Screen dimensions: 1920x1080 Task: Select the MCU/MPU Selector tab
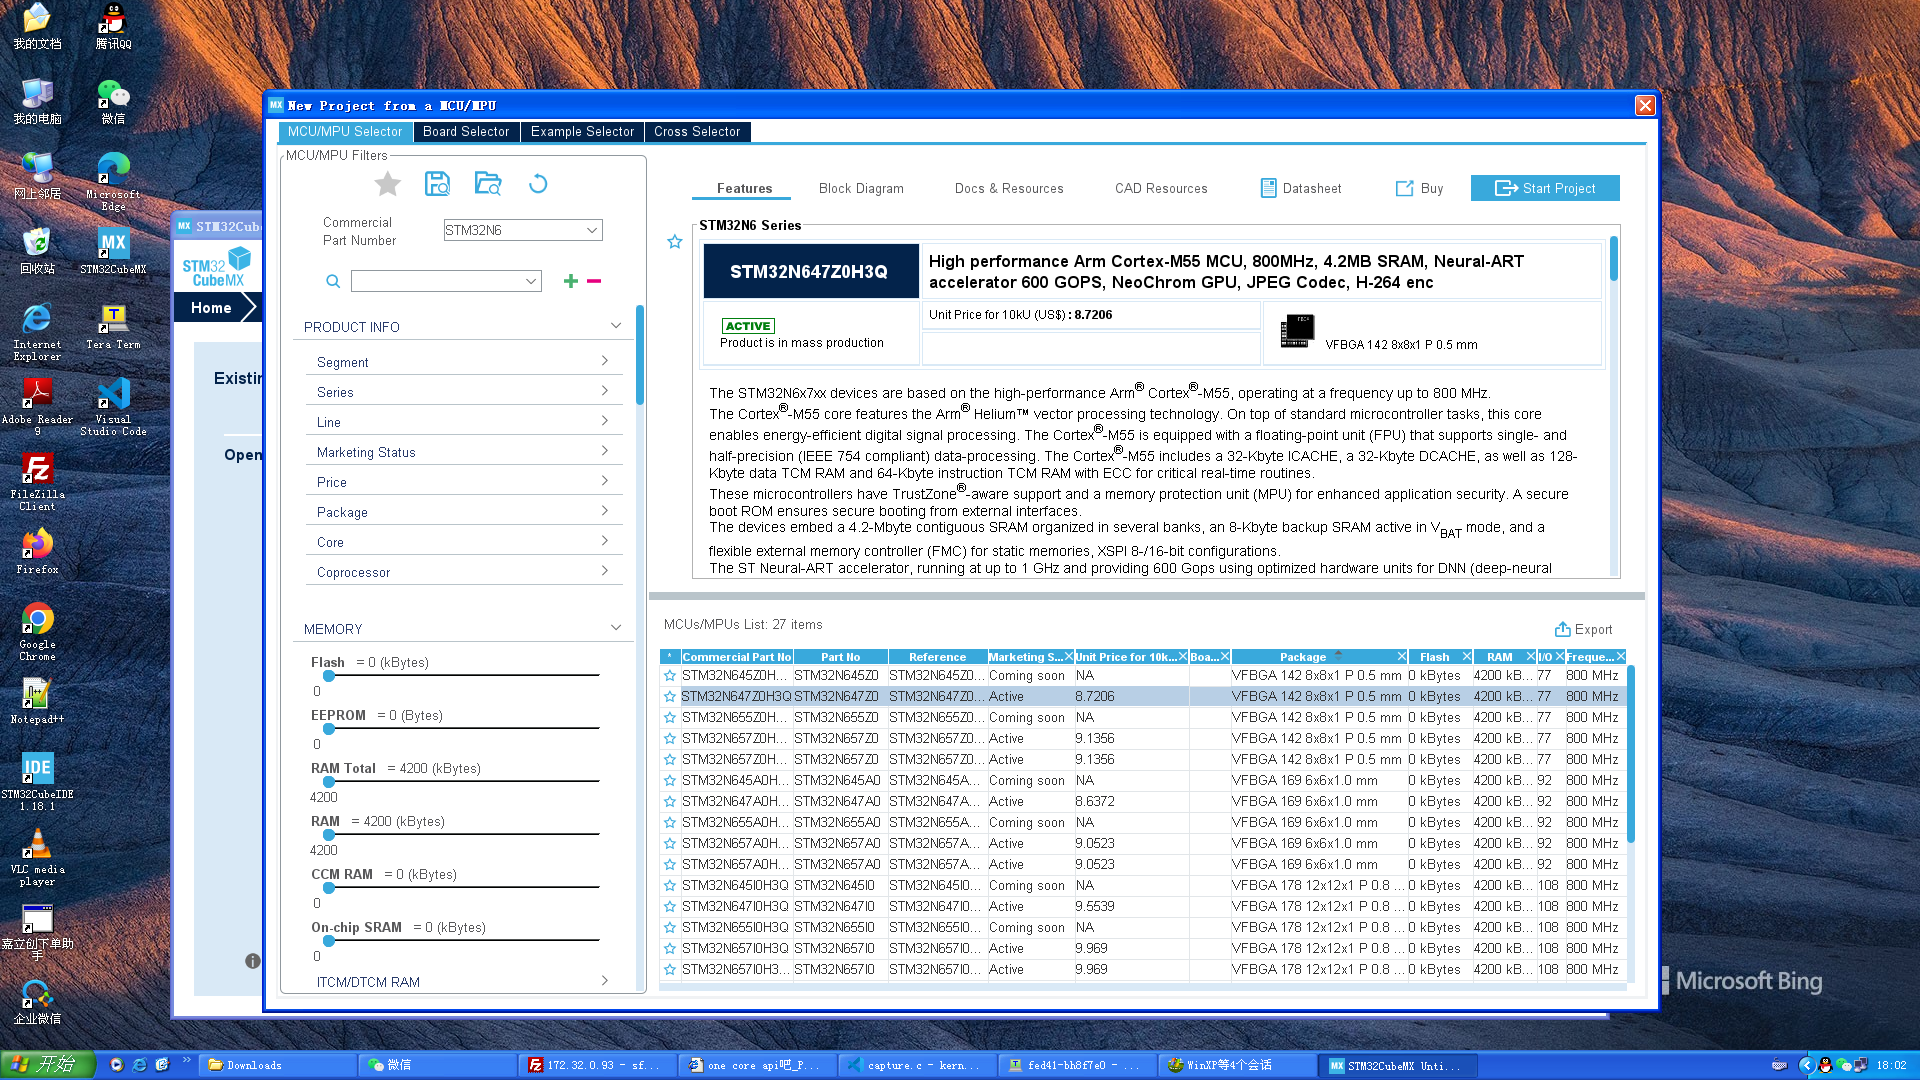click(x=345, y=132)
